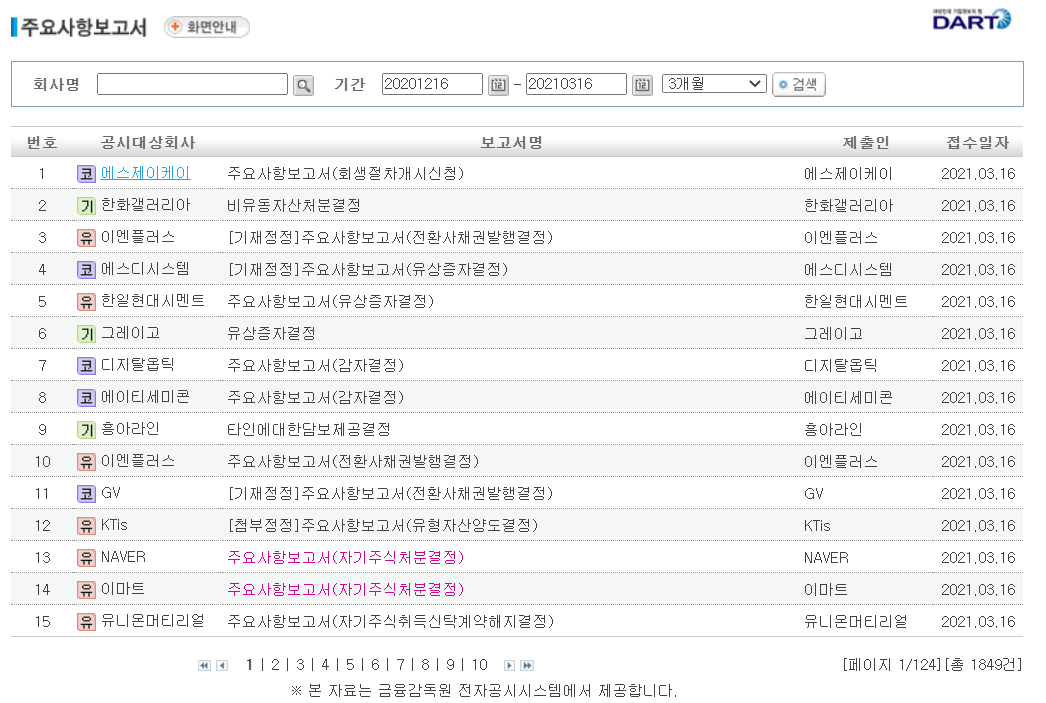Go to next page arrow icon

(x=509, y=666)
